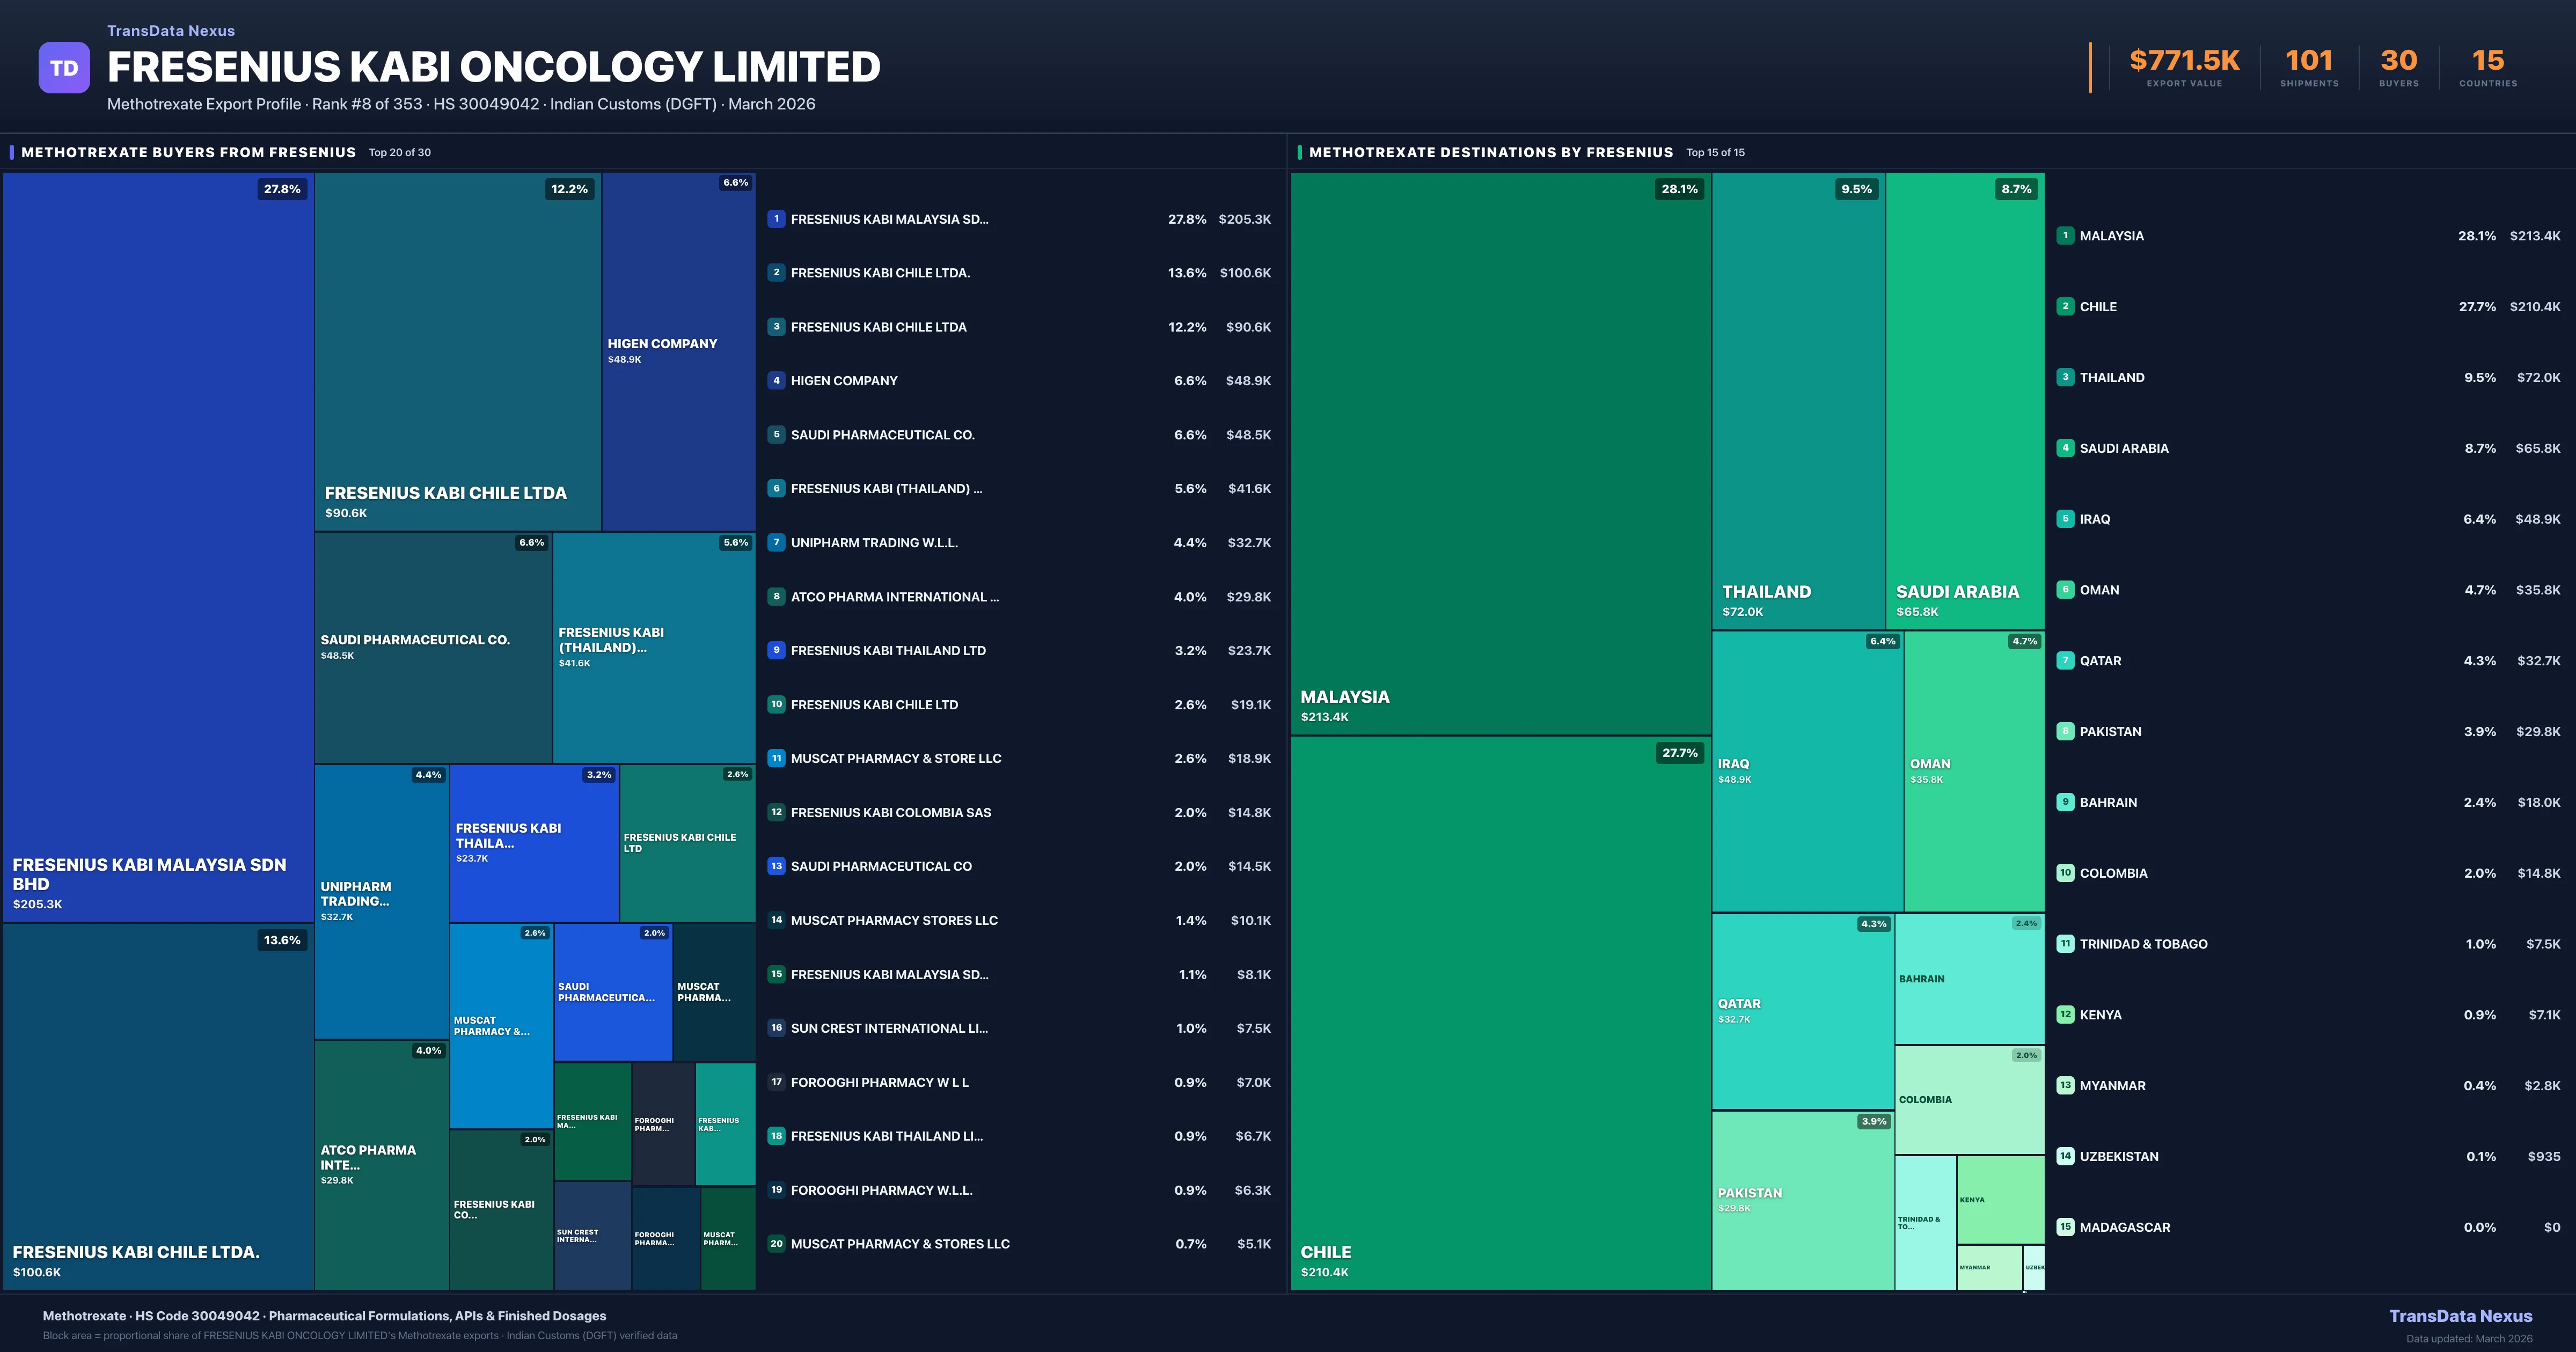Click rank badge 4 beside Higen Company
2576x1352 pixels.
776,381
